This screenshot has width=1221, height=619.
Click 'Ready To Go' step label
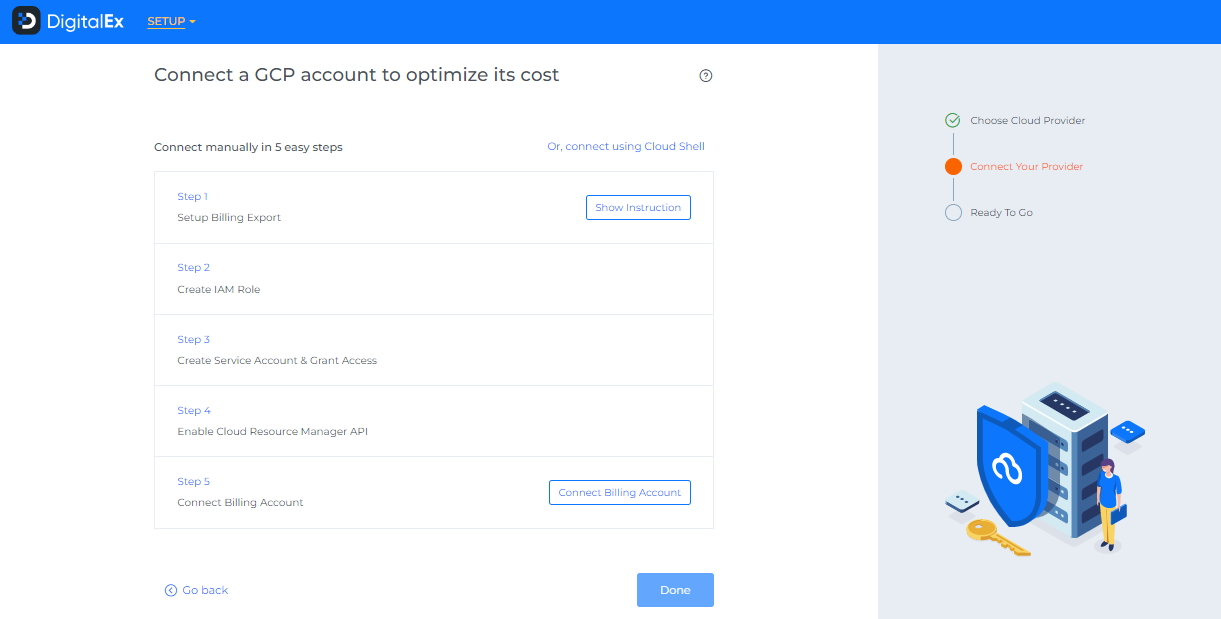(x=1001, y=213)
